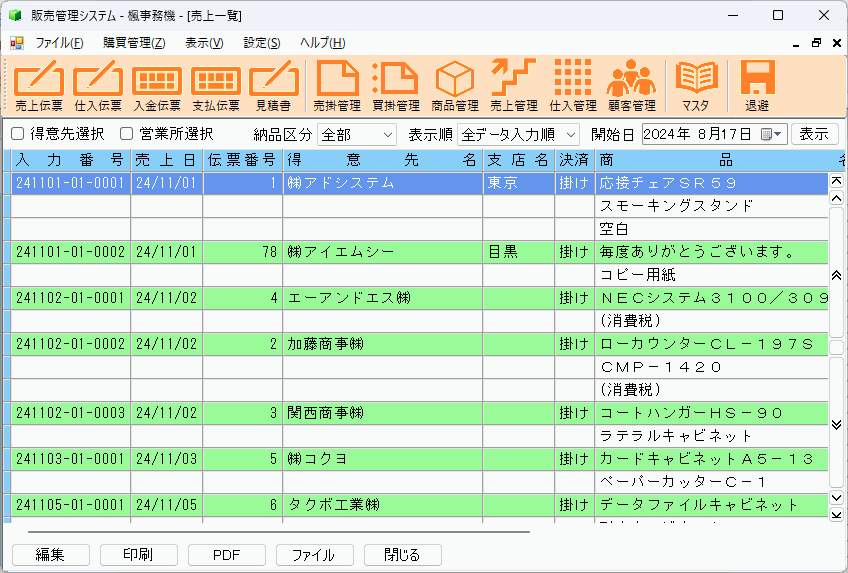Open the 見積書 estimate icon
The width and height of the screenshot is (848, 573).
[274, 85]
